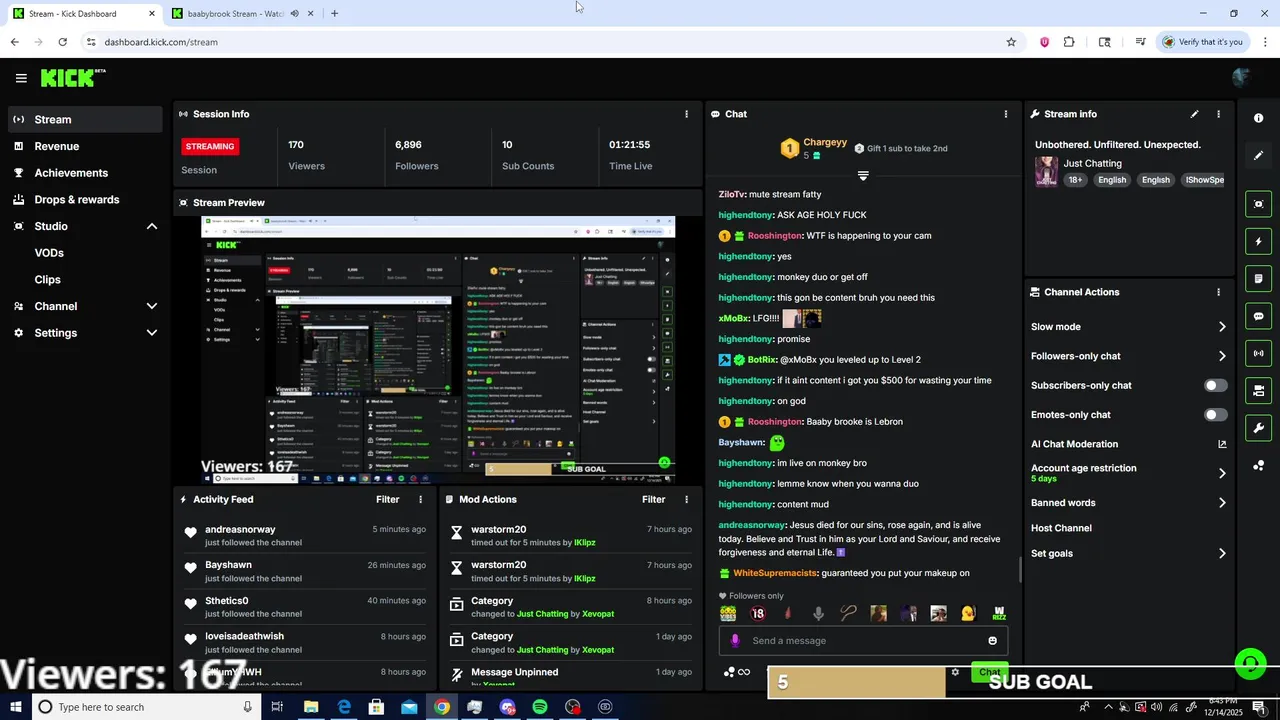The image size is (1280, 720).
Task: Open the Session Info options menu
Action: click(x=686, y=114)
